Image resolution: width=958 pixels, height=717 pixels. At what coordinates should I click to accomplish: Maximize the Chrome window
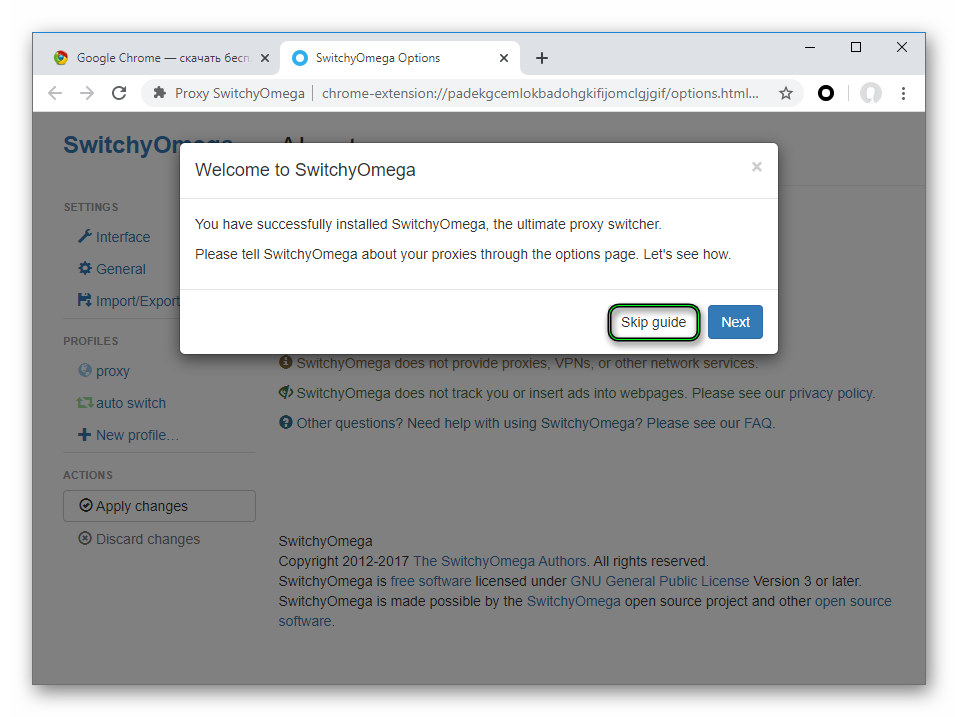pyautogui.click(x=856, y=47)
